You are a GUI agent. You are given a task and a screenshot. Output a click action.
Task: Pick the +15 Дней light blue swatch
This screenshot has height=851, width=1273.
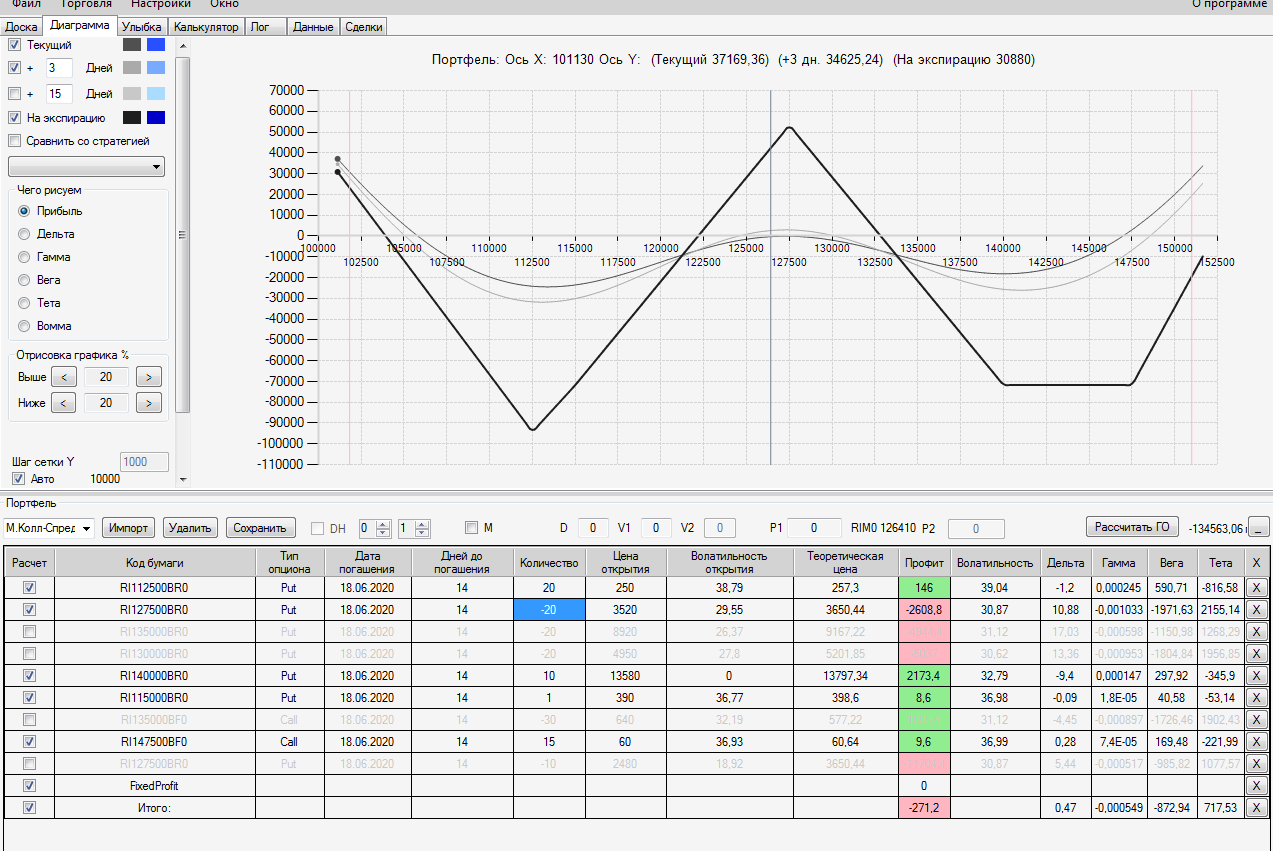155,94
